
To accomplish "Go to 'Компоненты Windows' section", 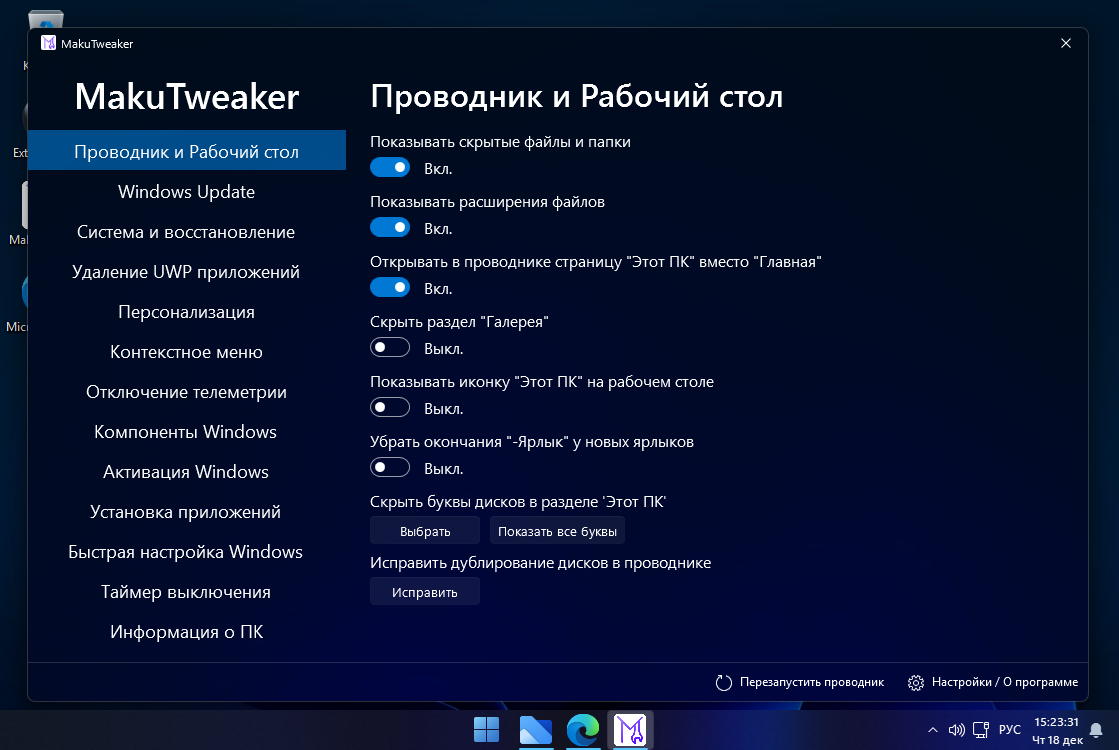I will pyautogui.click(x=187, y=431).
